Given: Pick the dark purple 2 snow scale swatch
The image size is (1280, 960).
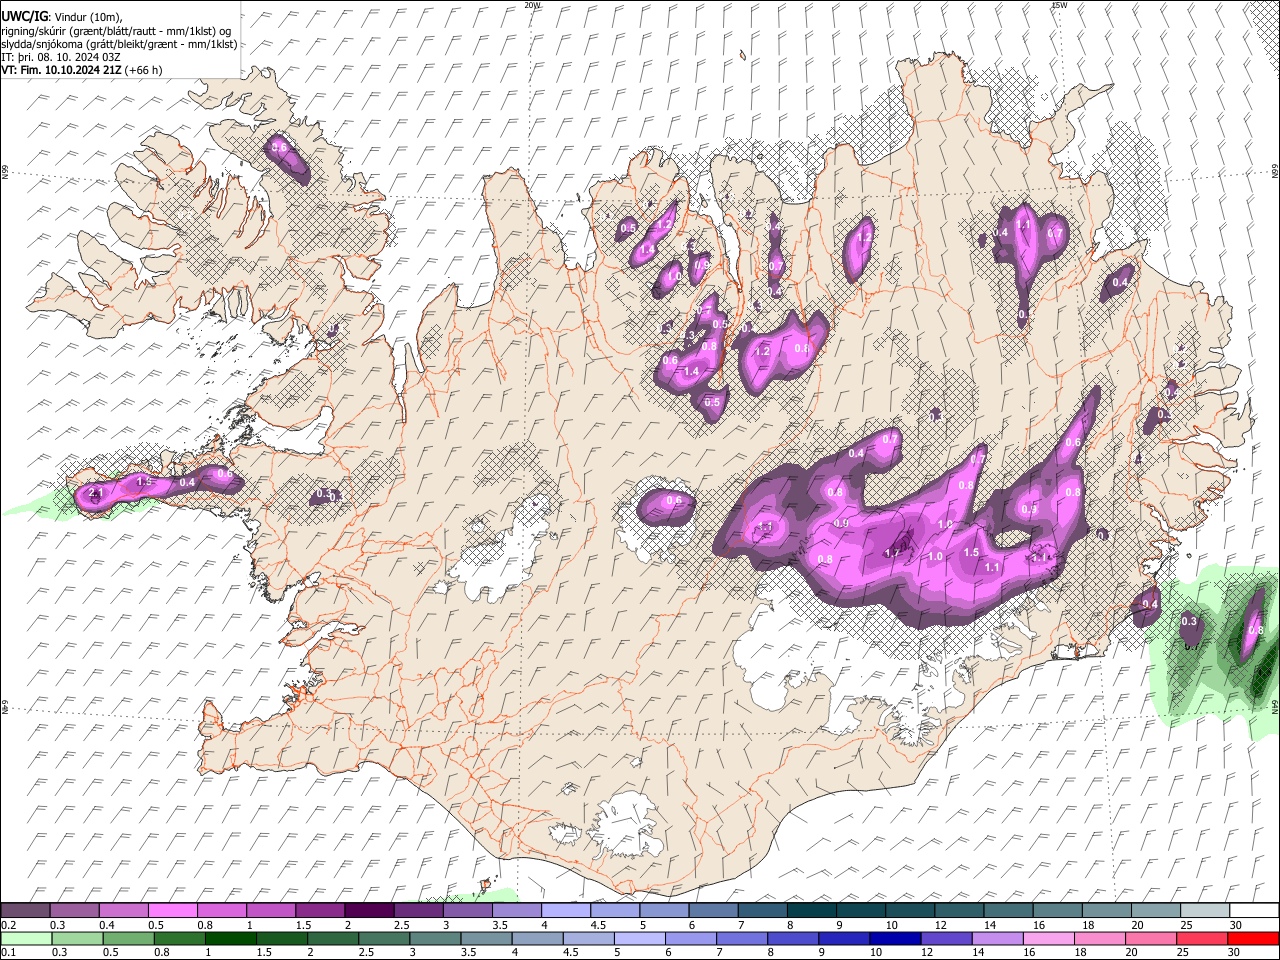Looking at the screenshot, I should [x=368, y=910].
